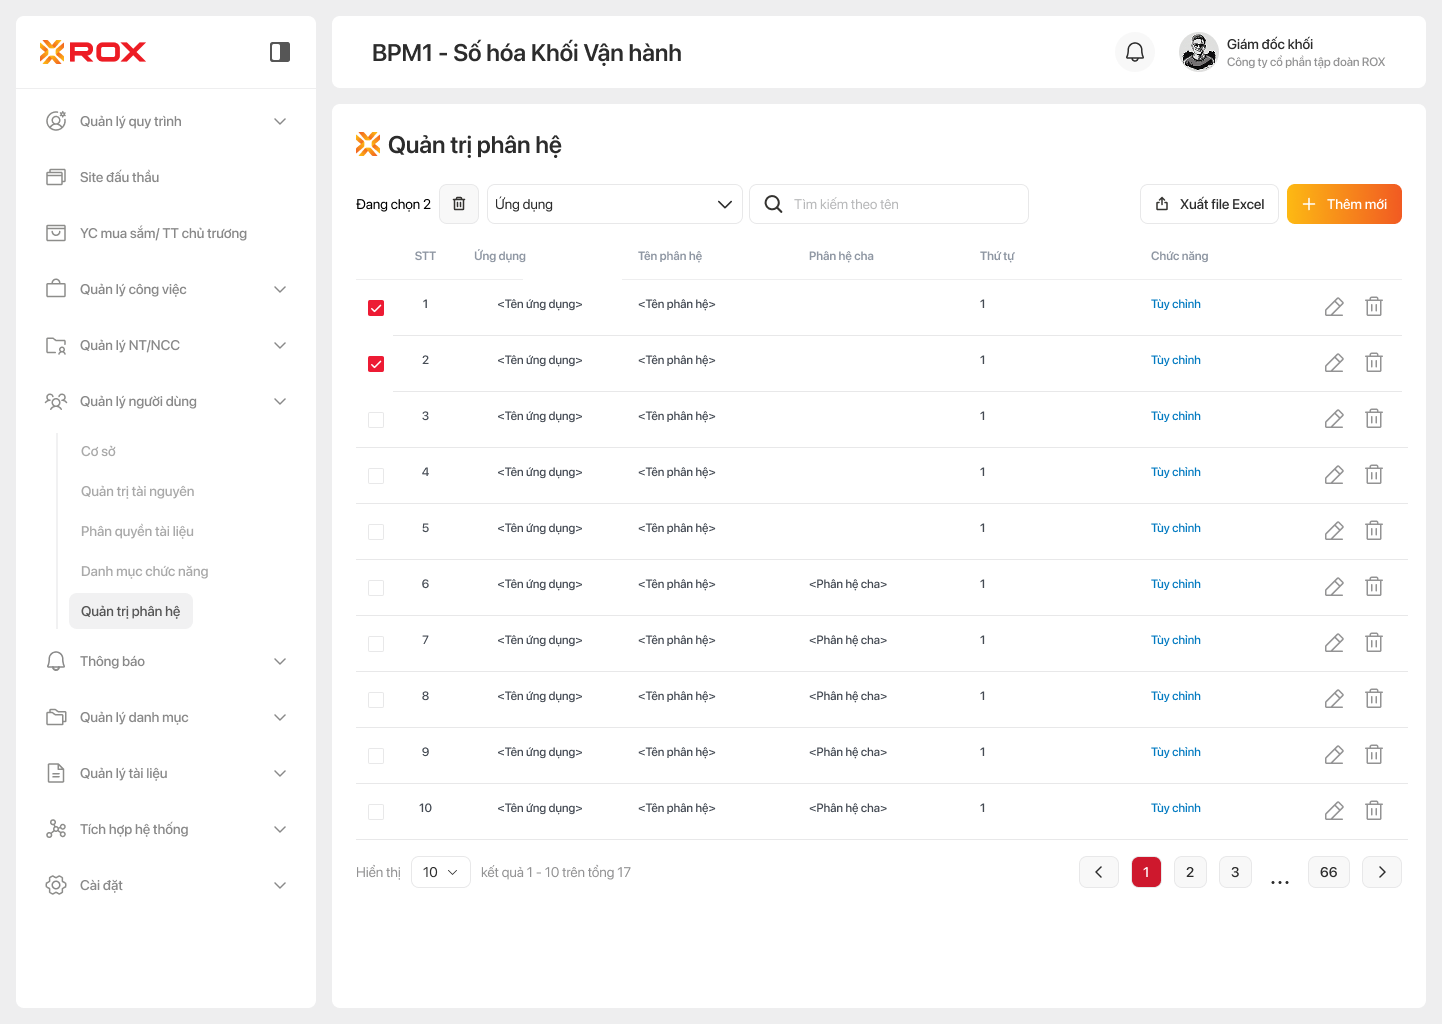Click the edit pencil for row 6
Screen dimensions: 1442x1024
[1334, 587]
